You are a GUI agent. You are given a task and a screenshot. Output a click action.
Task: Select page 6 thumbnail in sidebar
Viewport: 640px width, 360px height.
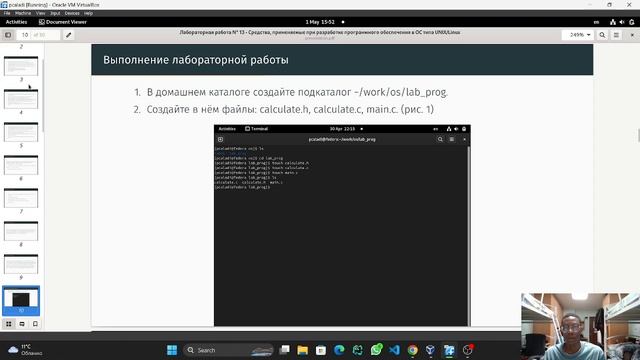21,165
